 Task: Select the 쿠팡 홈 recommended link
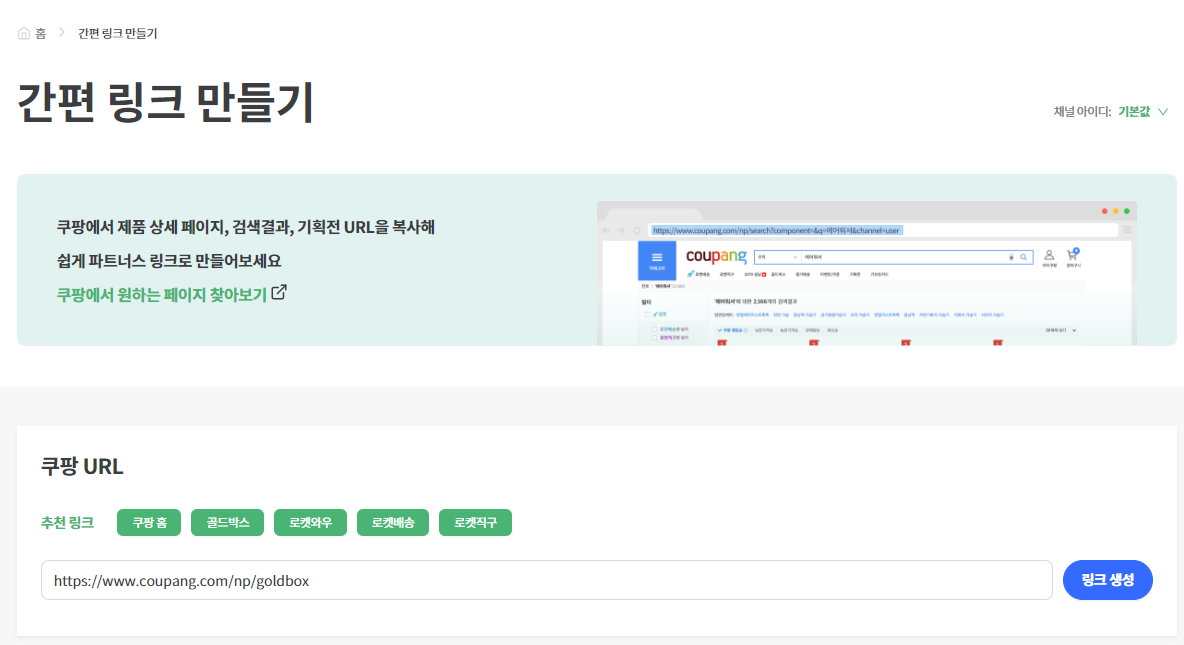coord(149,523)
